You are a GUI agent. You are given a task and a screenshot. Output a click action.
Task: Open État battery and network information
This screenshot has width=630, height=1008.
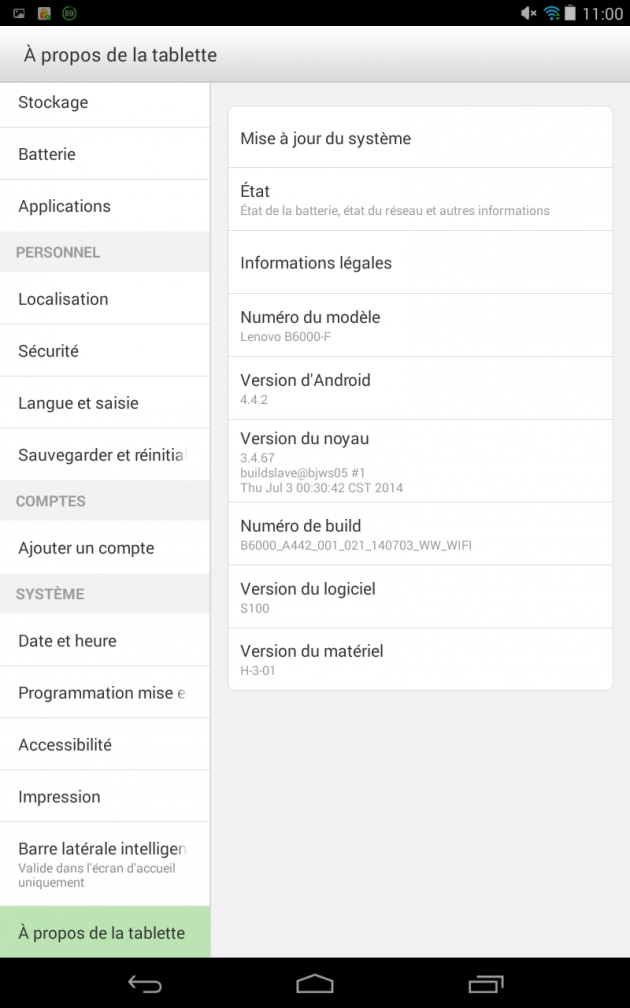pos(420,199)
